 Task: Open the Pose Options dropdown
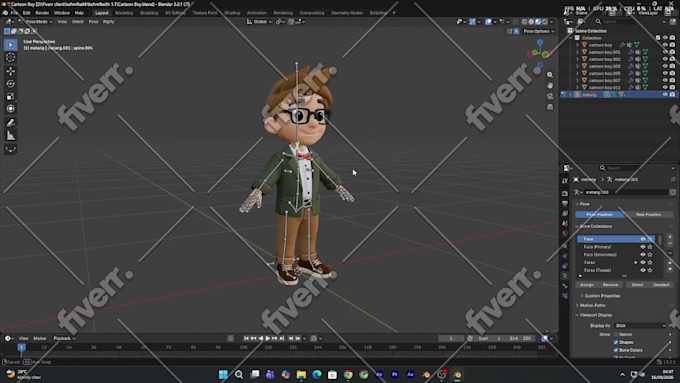point(538,31)
